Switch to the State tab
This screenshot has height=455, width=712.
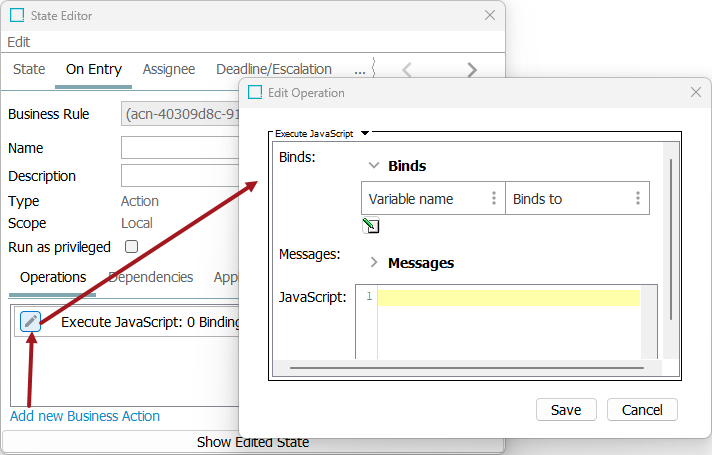point(29,69)
